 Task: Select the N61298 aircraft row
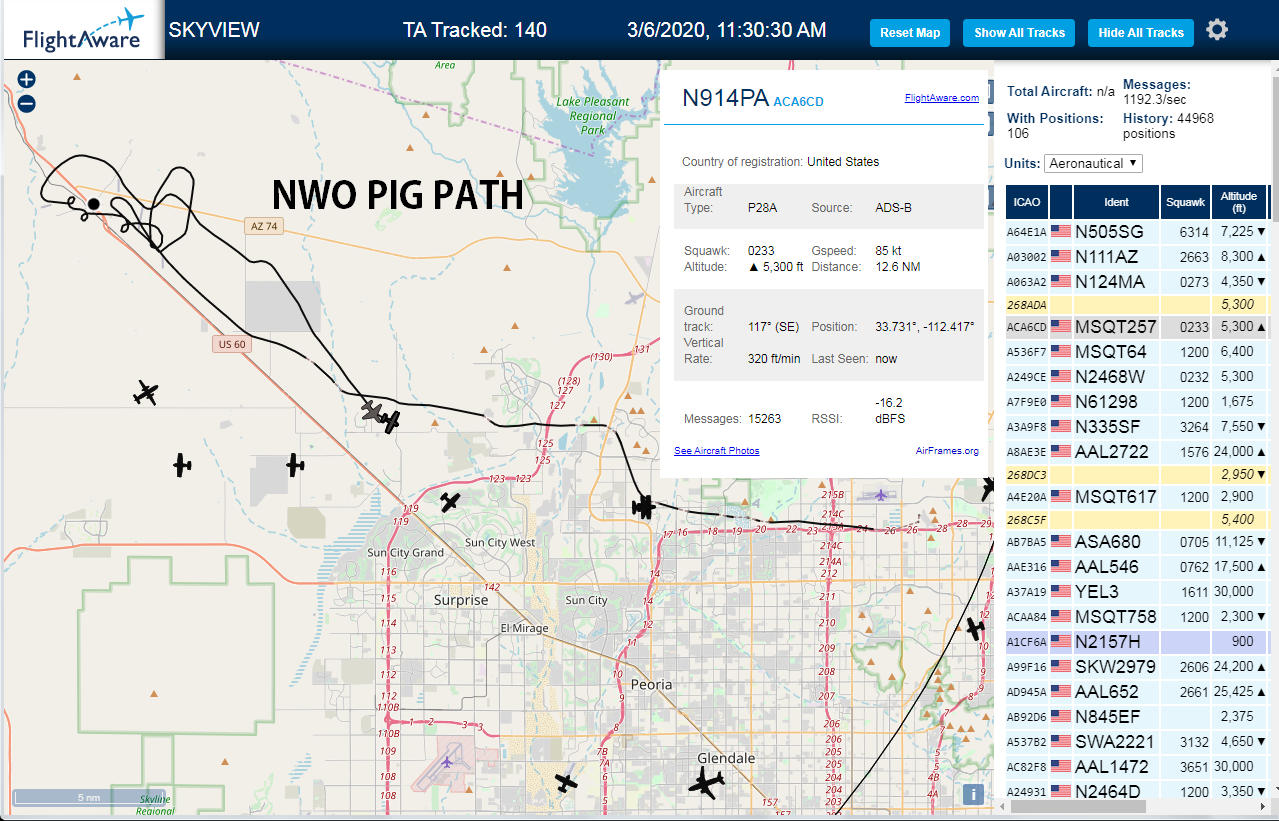pyautogui.click(x=1137, y=402)
